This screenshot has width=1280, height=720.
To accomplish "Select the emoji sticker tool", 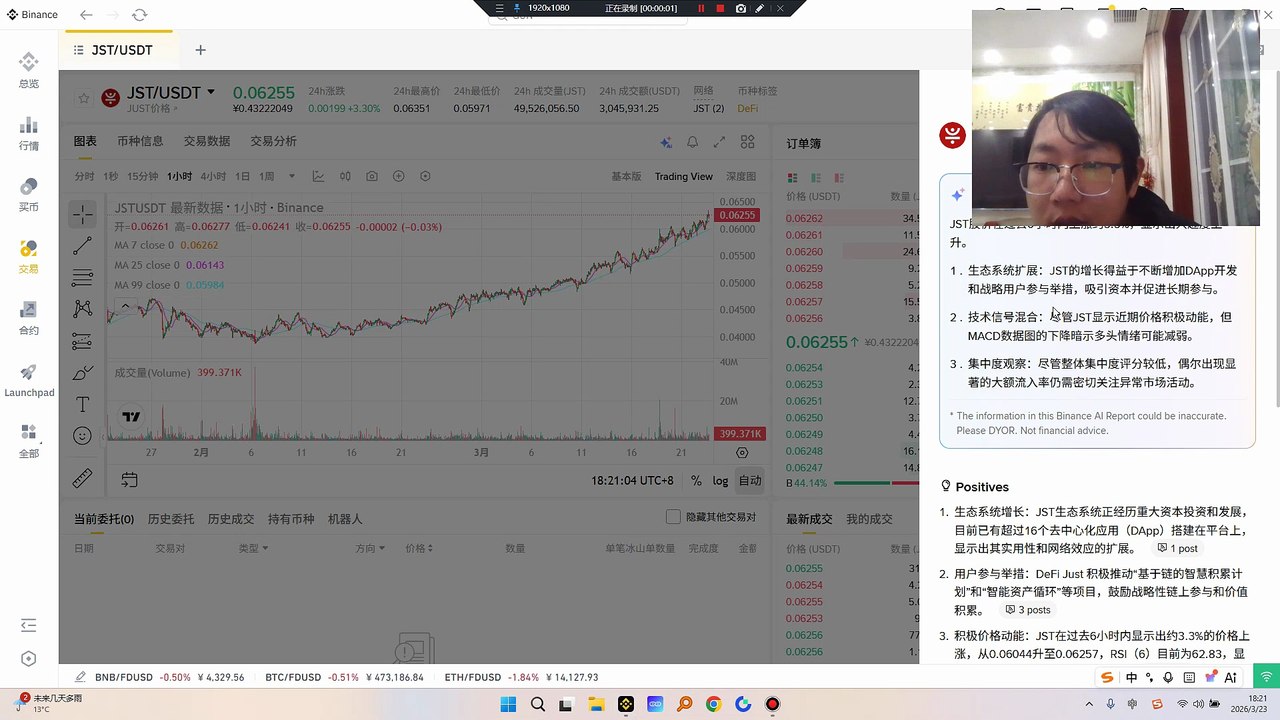I will pyautogui.click(x=83, y=436).
